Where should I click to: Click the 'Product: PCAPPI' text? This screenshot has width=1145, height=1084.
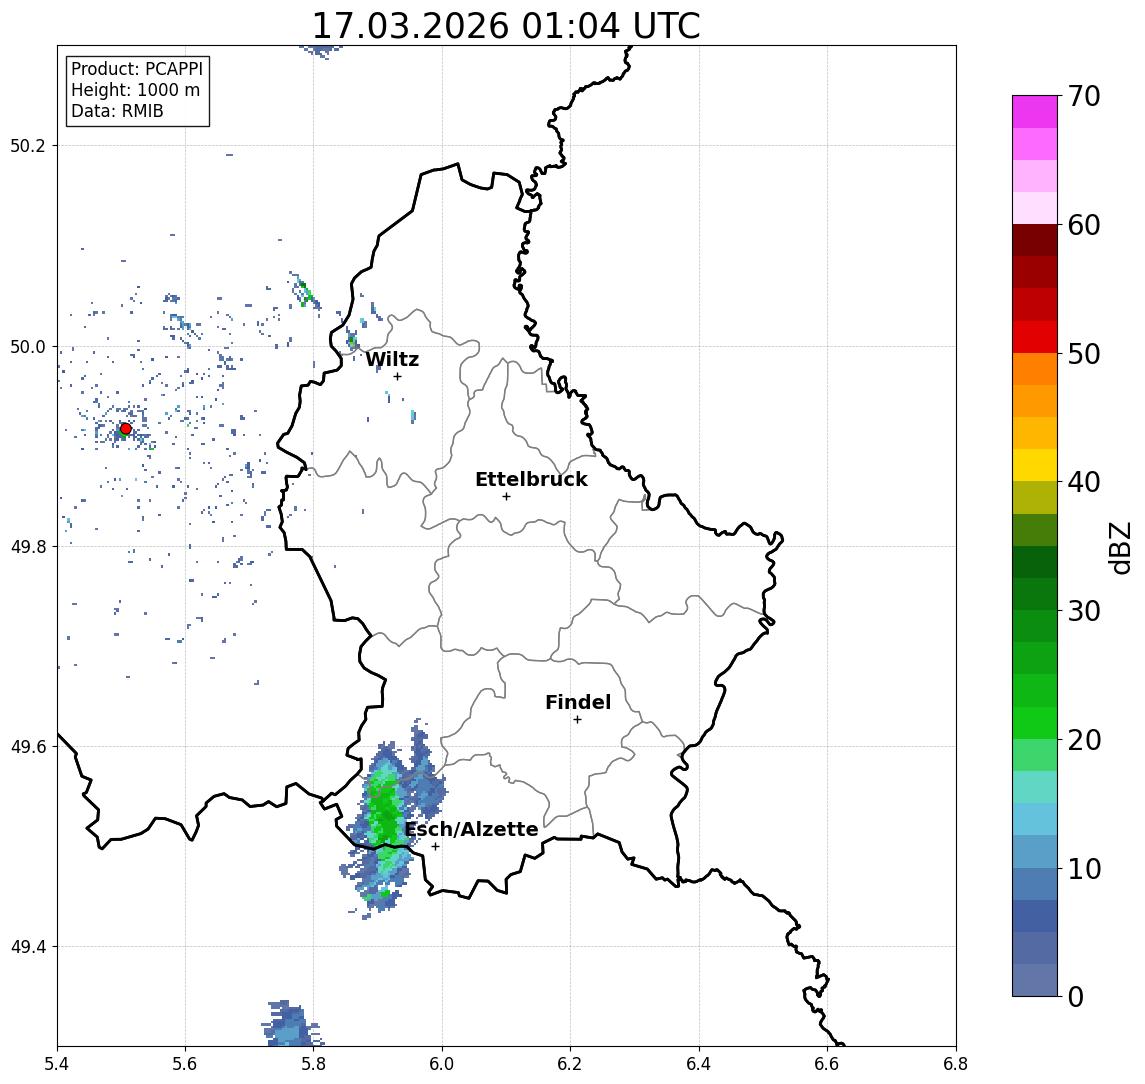(137, 69)
